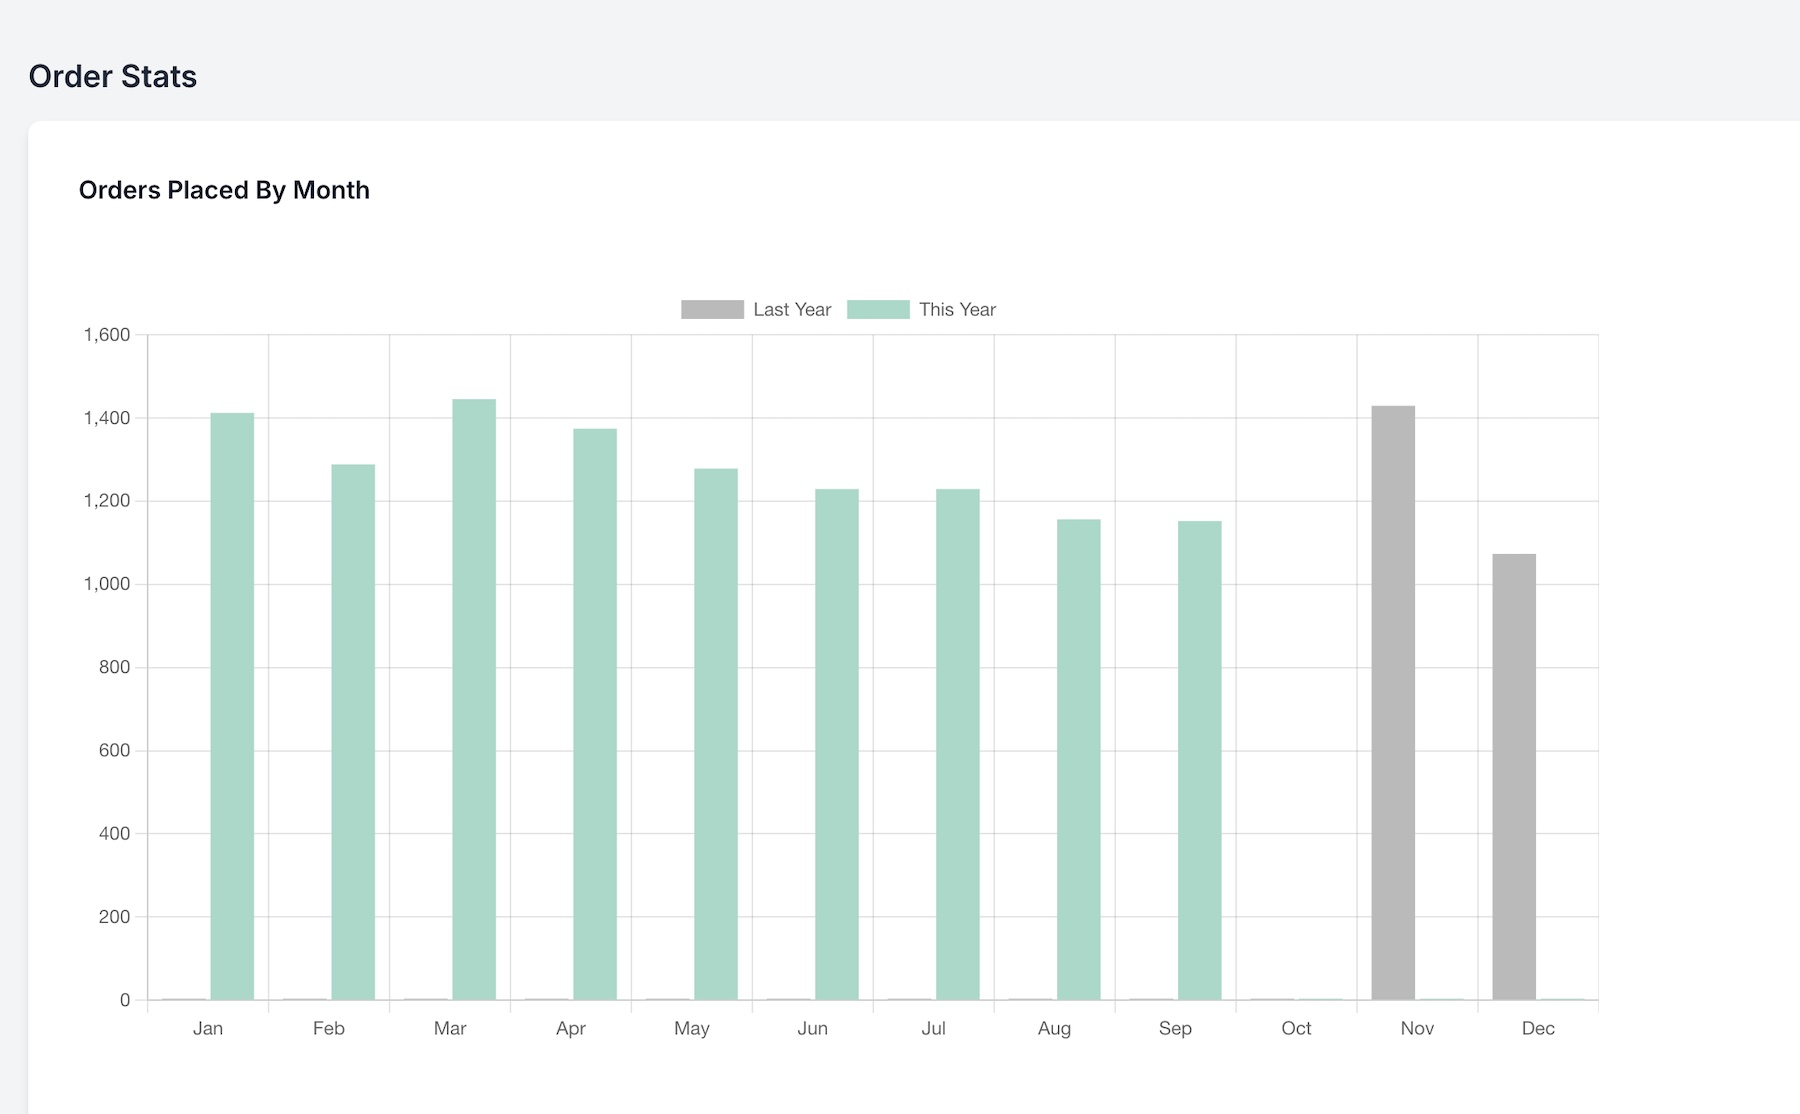The height and width of the screenshot is (1114, 1800).
Task: Click the green This Year legend swatch
Action: pyautogui.click(x=878, y=310)
